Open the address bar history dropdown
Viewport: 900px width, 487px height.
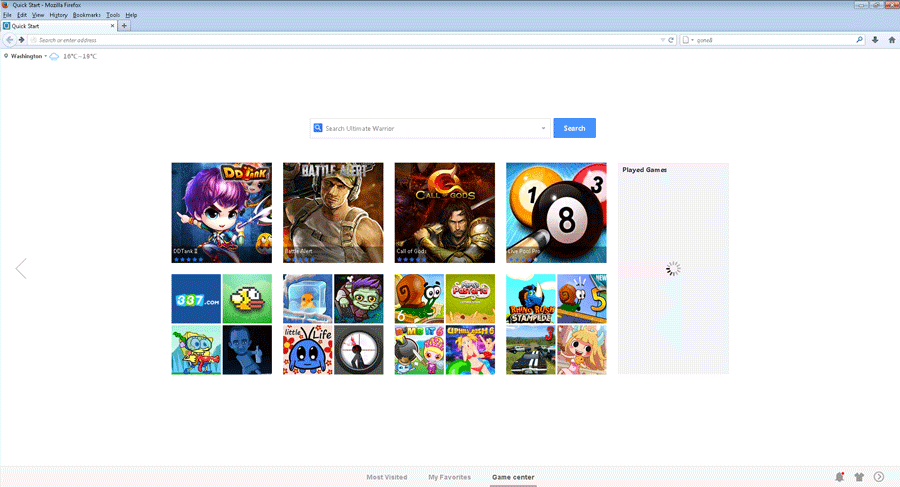click(x=662, y=40)
